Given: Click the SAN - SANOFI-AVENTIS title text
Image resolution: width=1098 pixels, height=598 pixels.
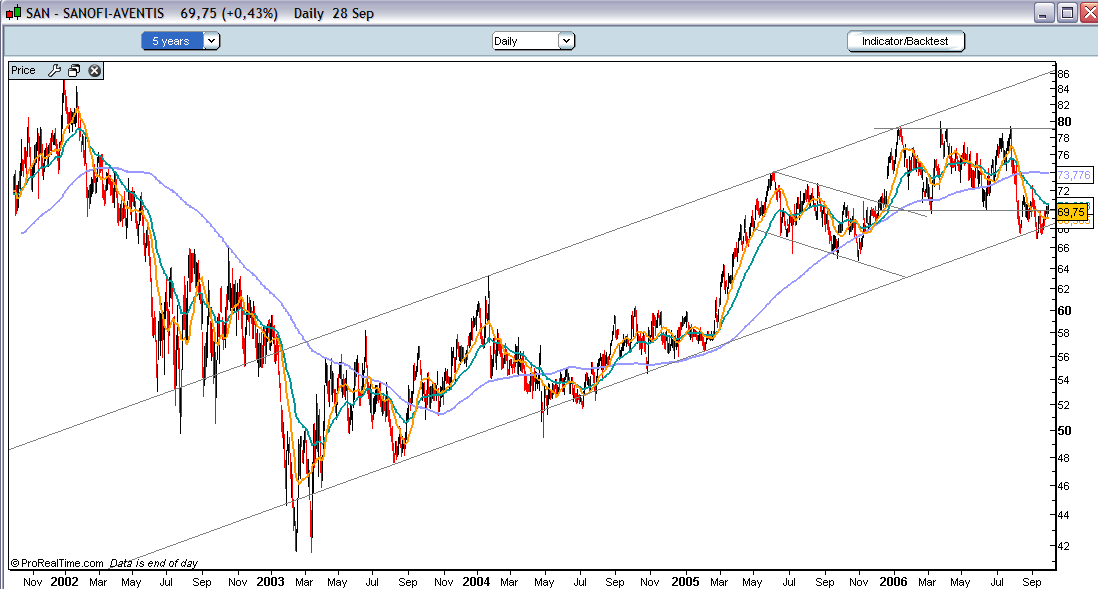Looking at the screenshot, I should pos(95,13).
